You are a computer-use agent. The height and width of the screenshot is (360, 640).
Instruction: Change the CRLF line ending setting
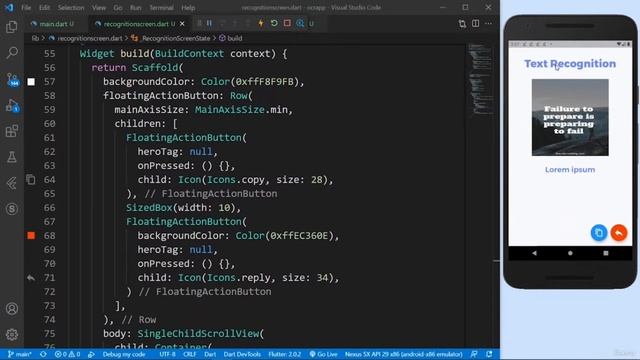189,354
